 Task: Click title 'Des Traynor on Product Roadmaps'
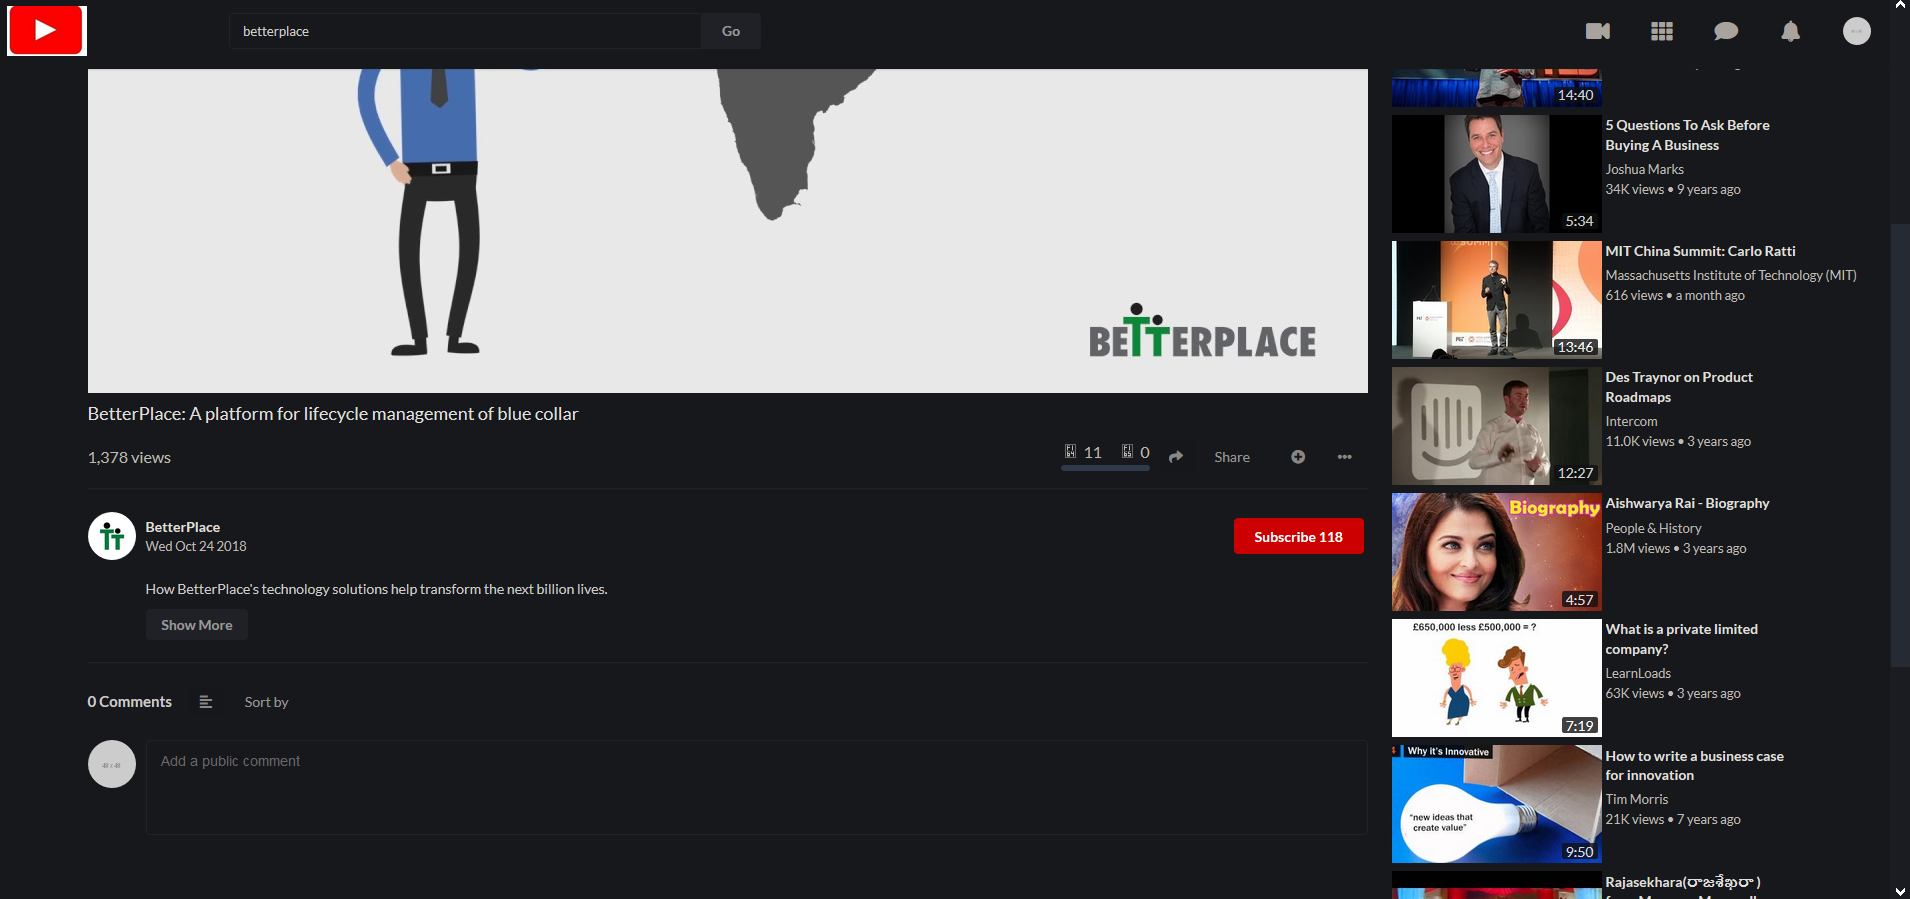click(1679, 387)
